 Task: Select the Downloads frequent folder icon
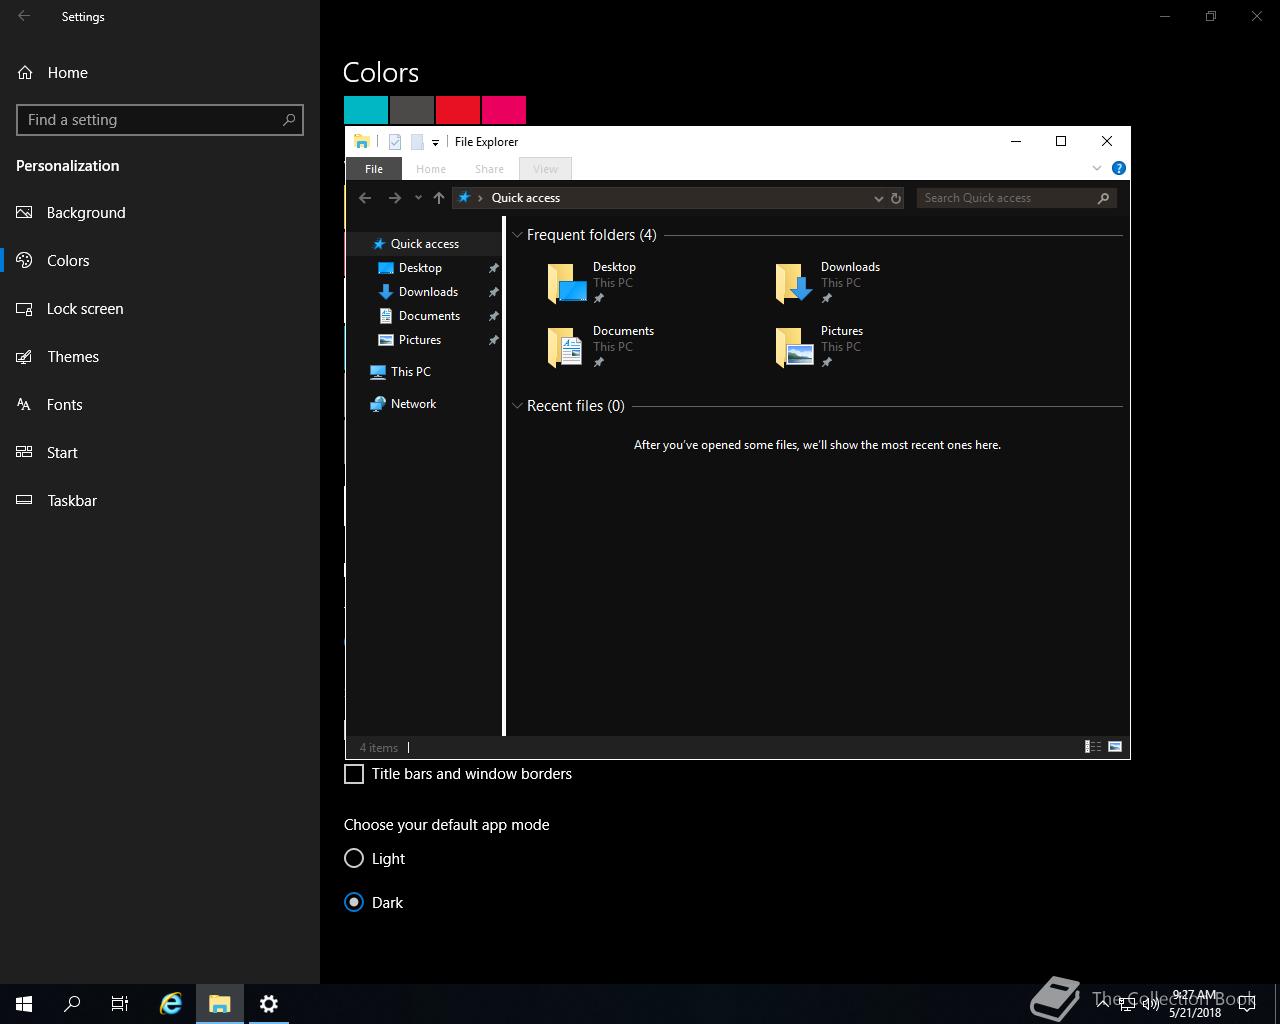point(795,283)
